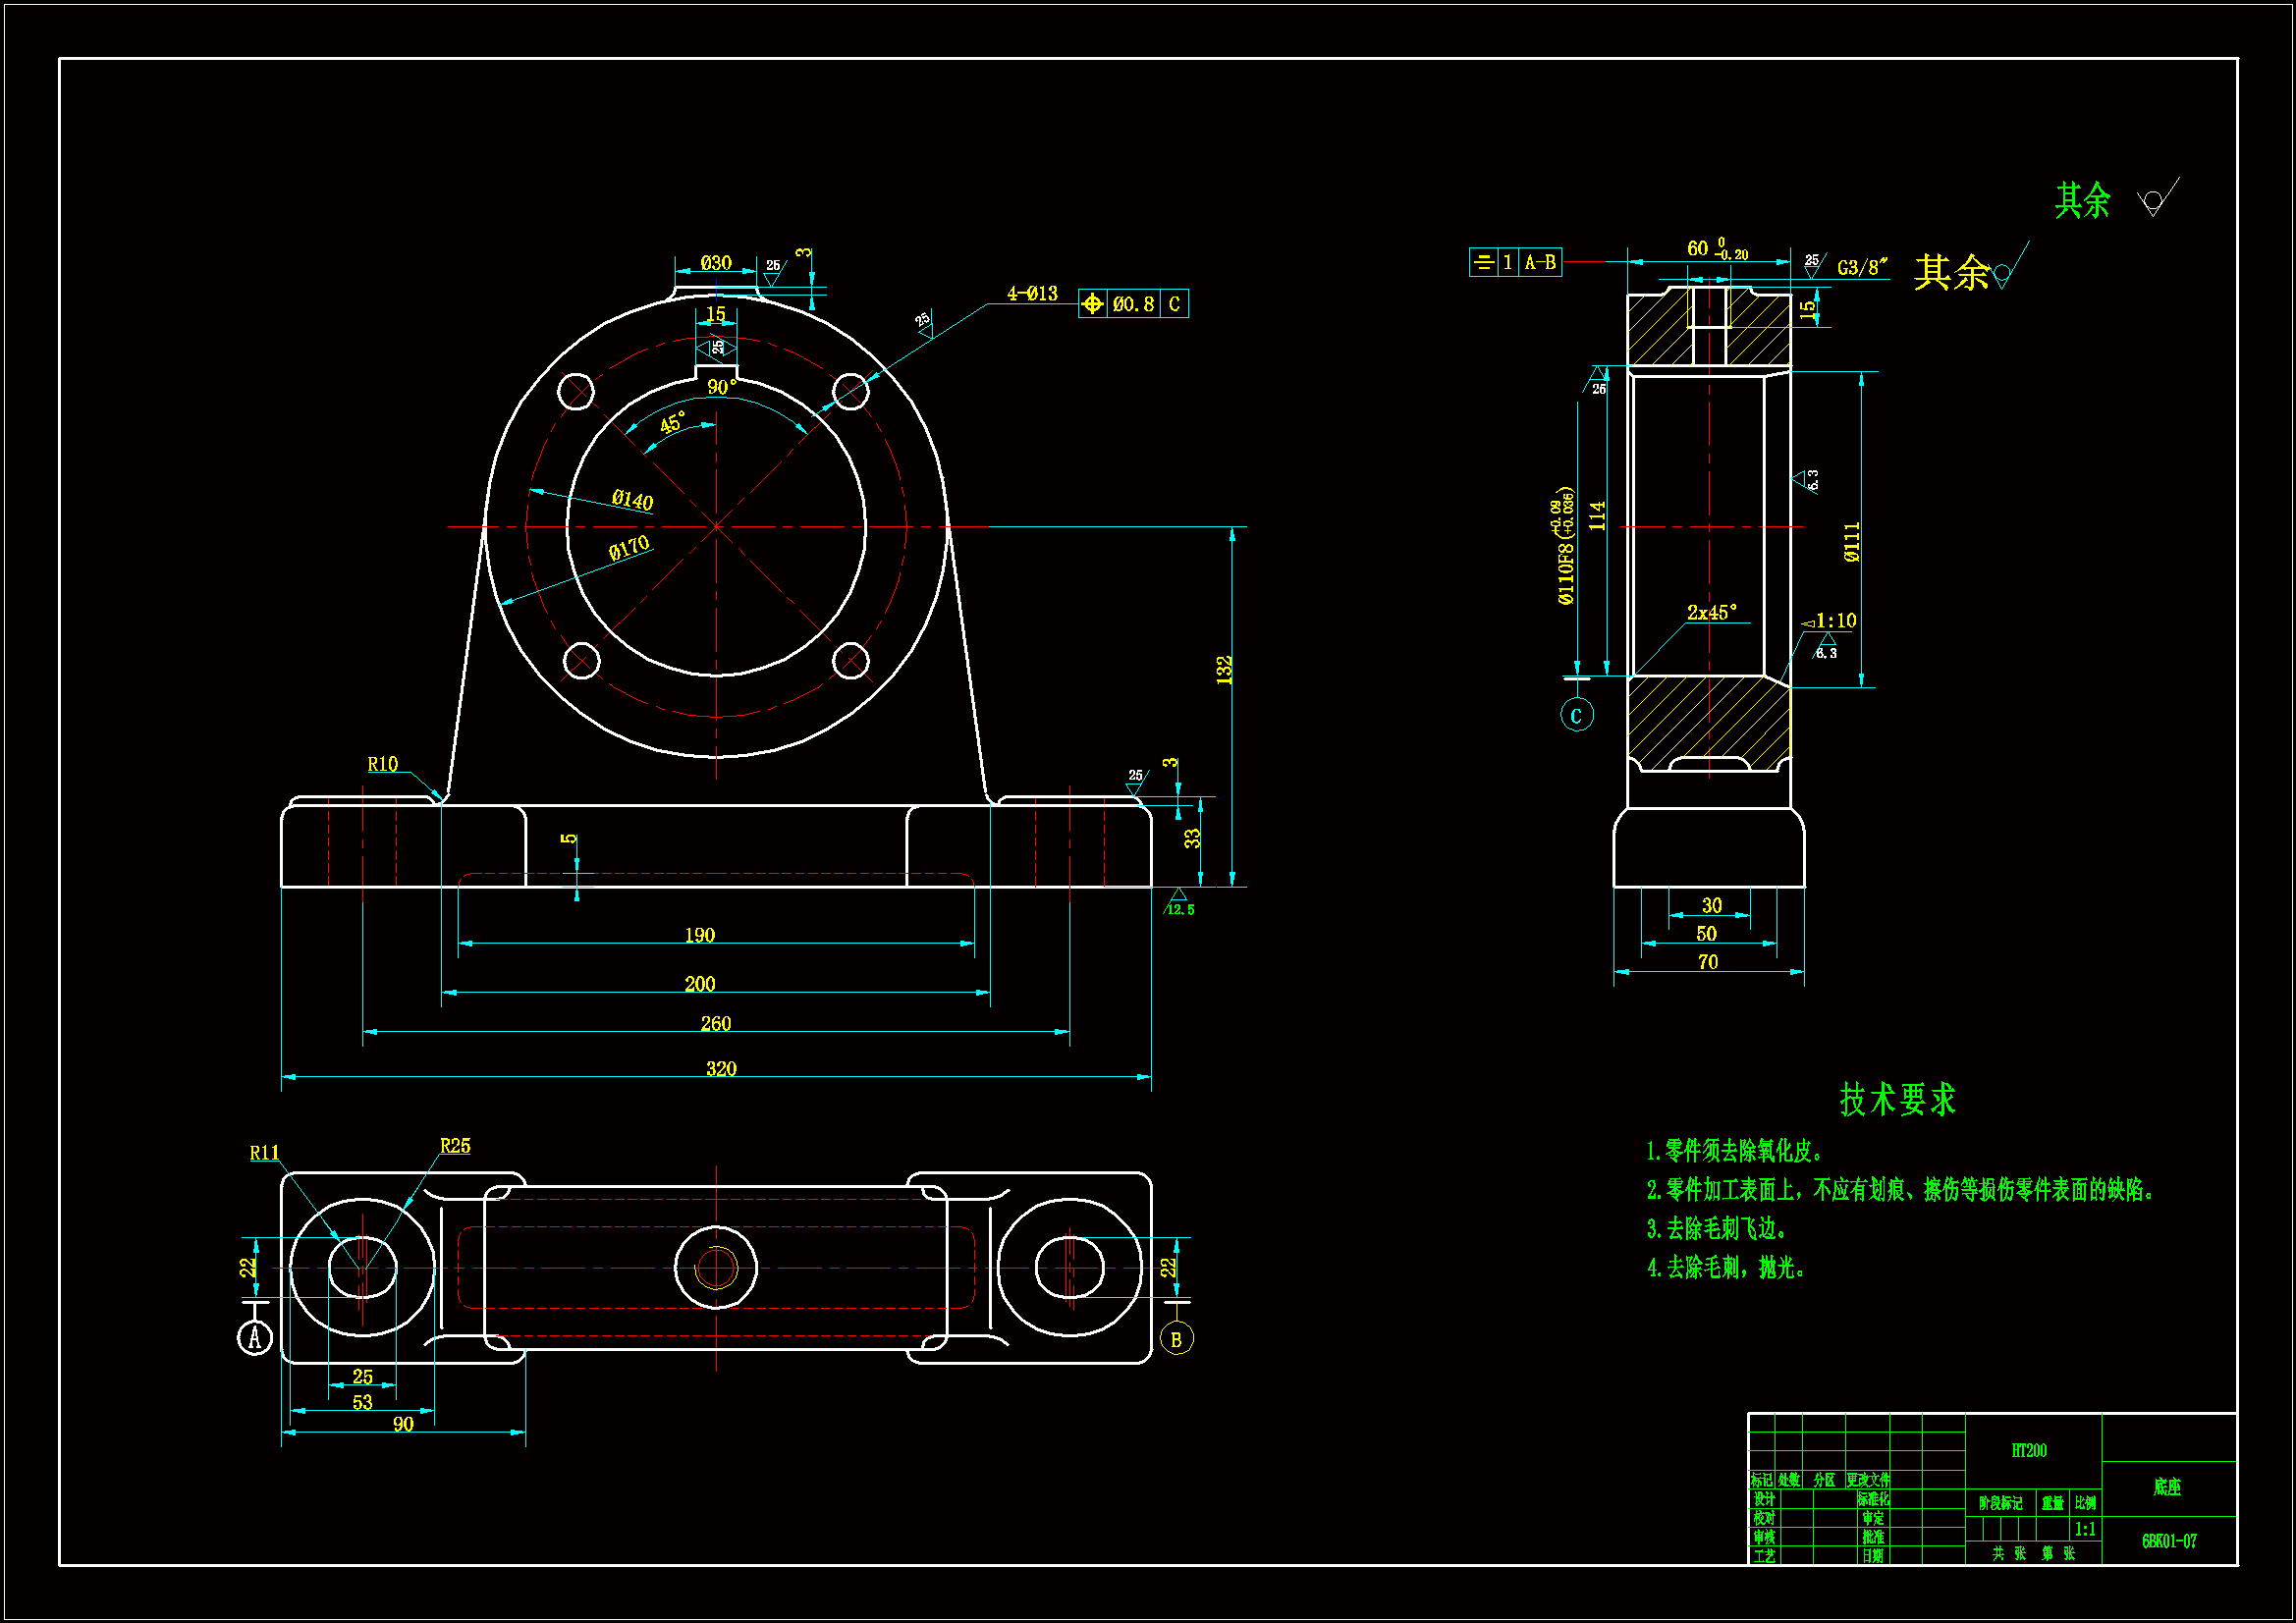2296x1623 pixels.
Task: Select the 2x45° chamfer annotation
Action: [x=1711, y=612]
